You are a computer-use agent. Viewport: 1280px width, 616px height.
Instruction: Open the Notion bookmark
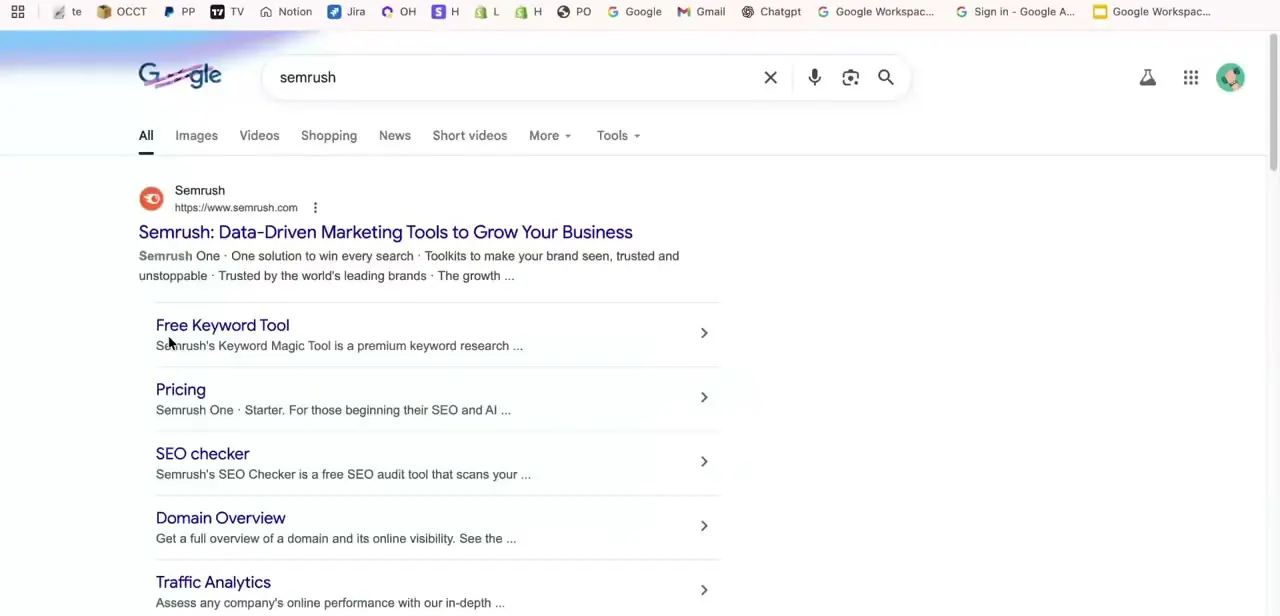click(x=285, y=12)
